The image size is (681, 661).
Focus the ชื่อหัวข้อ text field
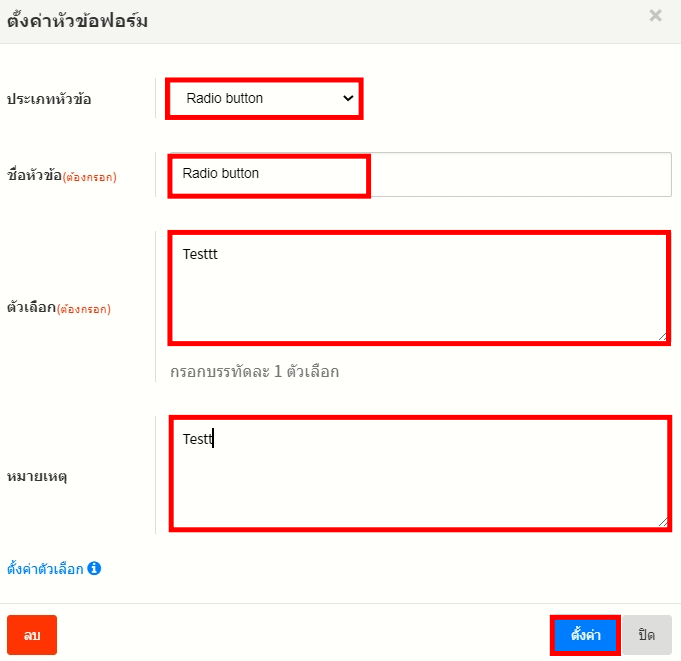point(420,174)
